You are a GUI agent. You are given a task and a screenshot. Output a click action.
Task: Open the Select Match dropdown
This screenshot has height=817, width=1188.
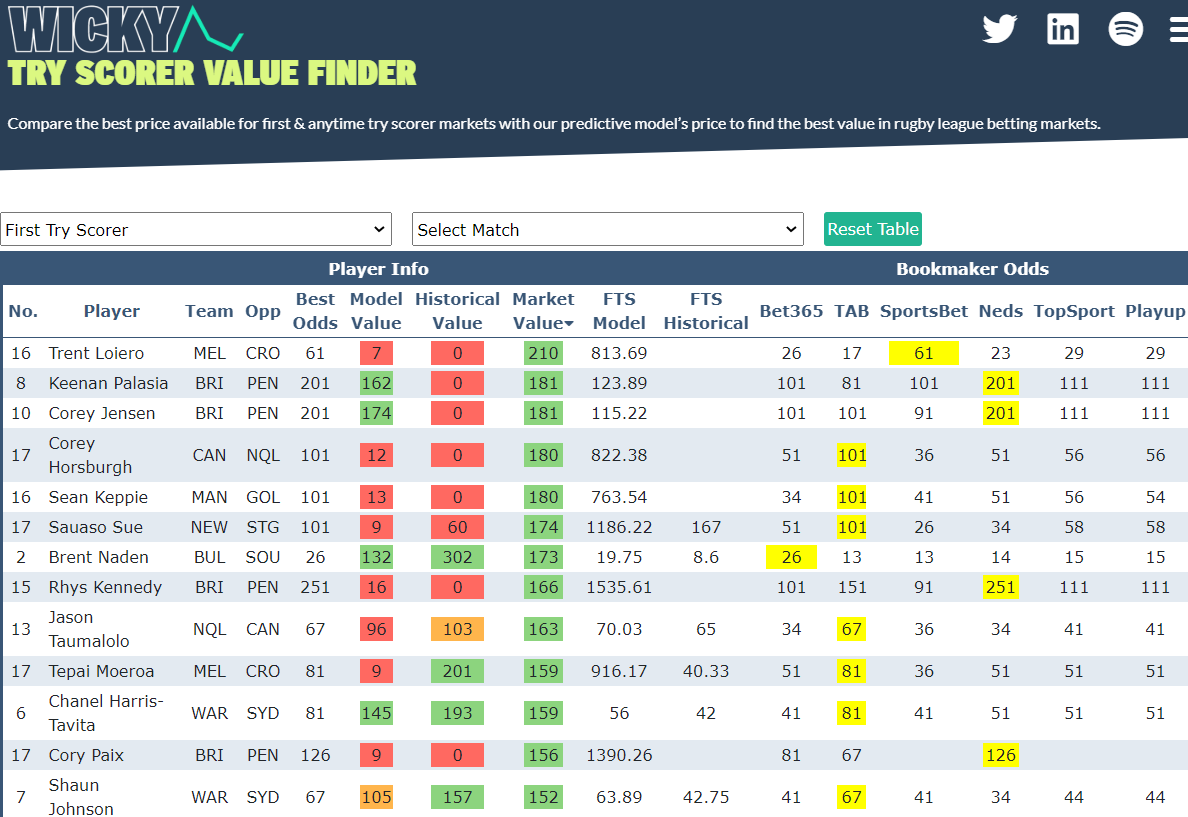(x=608, y=229)
